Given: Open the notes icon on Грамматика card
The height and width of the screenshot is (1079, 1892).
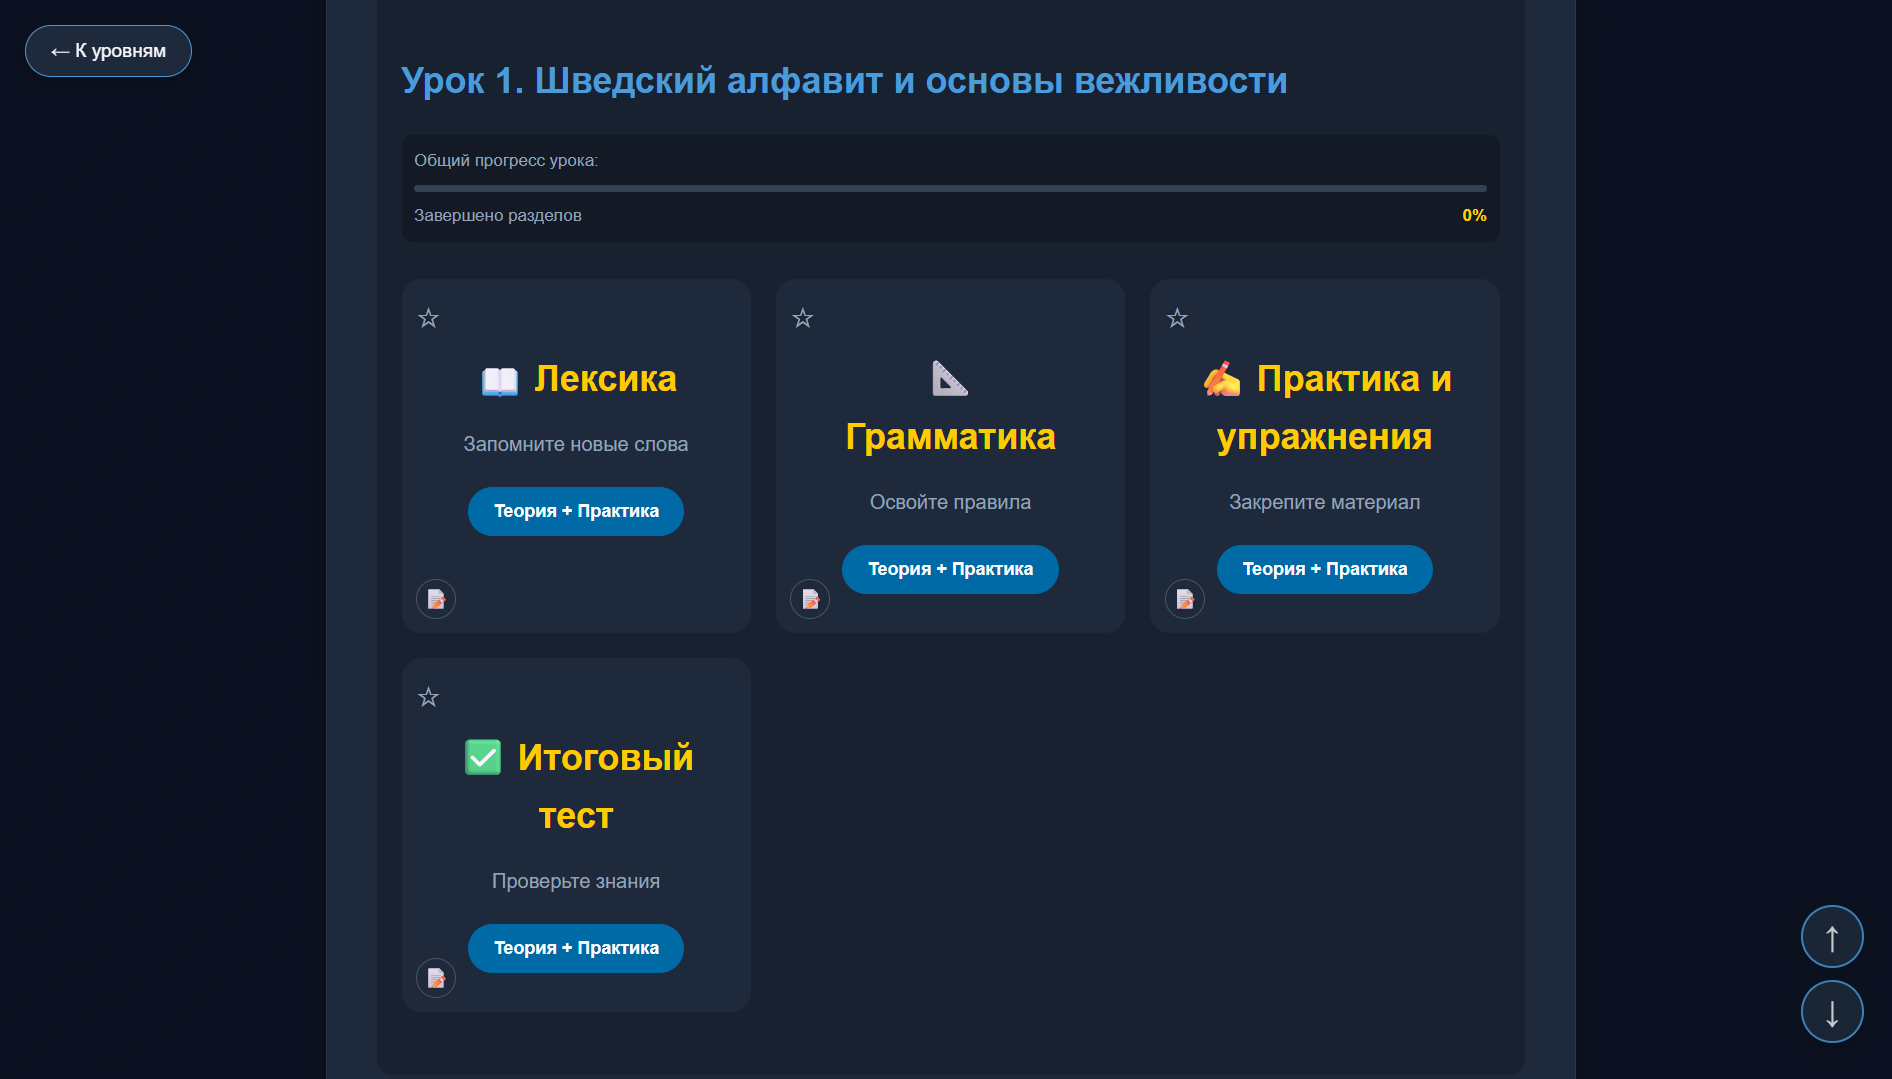Looking at the screenshot, I should point(810,599).
